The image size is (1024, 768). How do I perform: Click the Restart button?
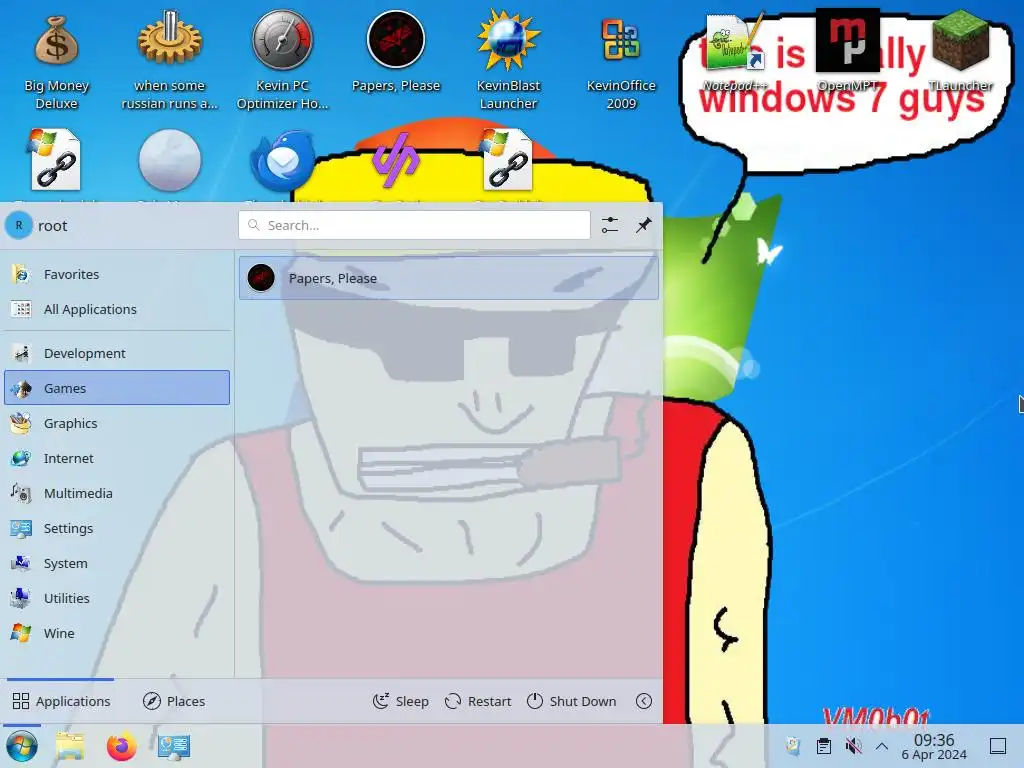(478, 701)
